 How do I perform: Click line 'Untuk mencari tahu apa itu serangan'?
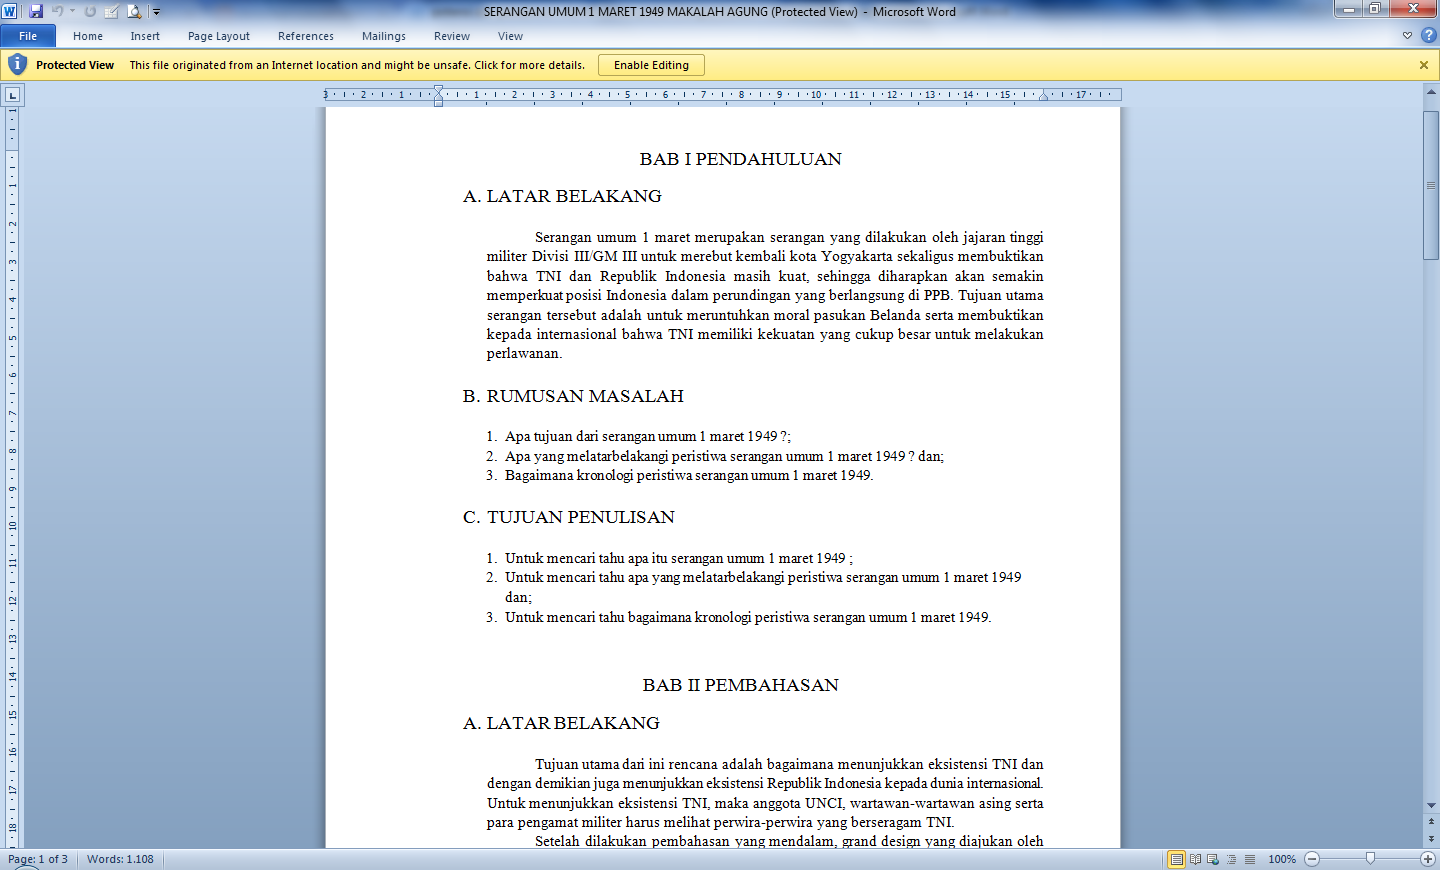678,558
